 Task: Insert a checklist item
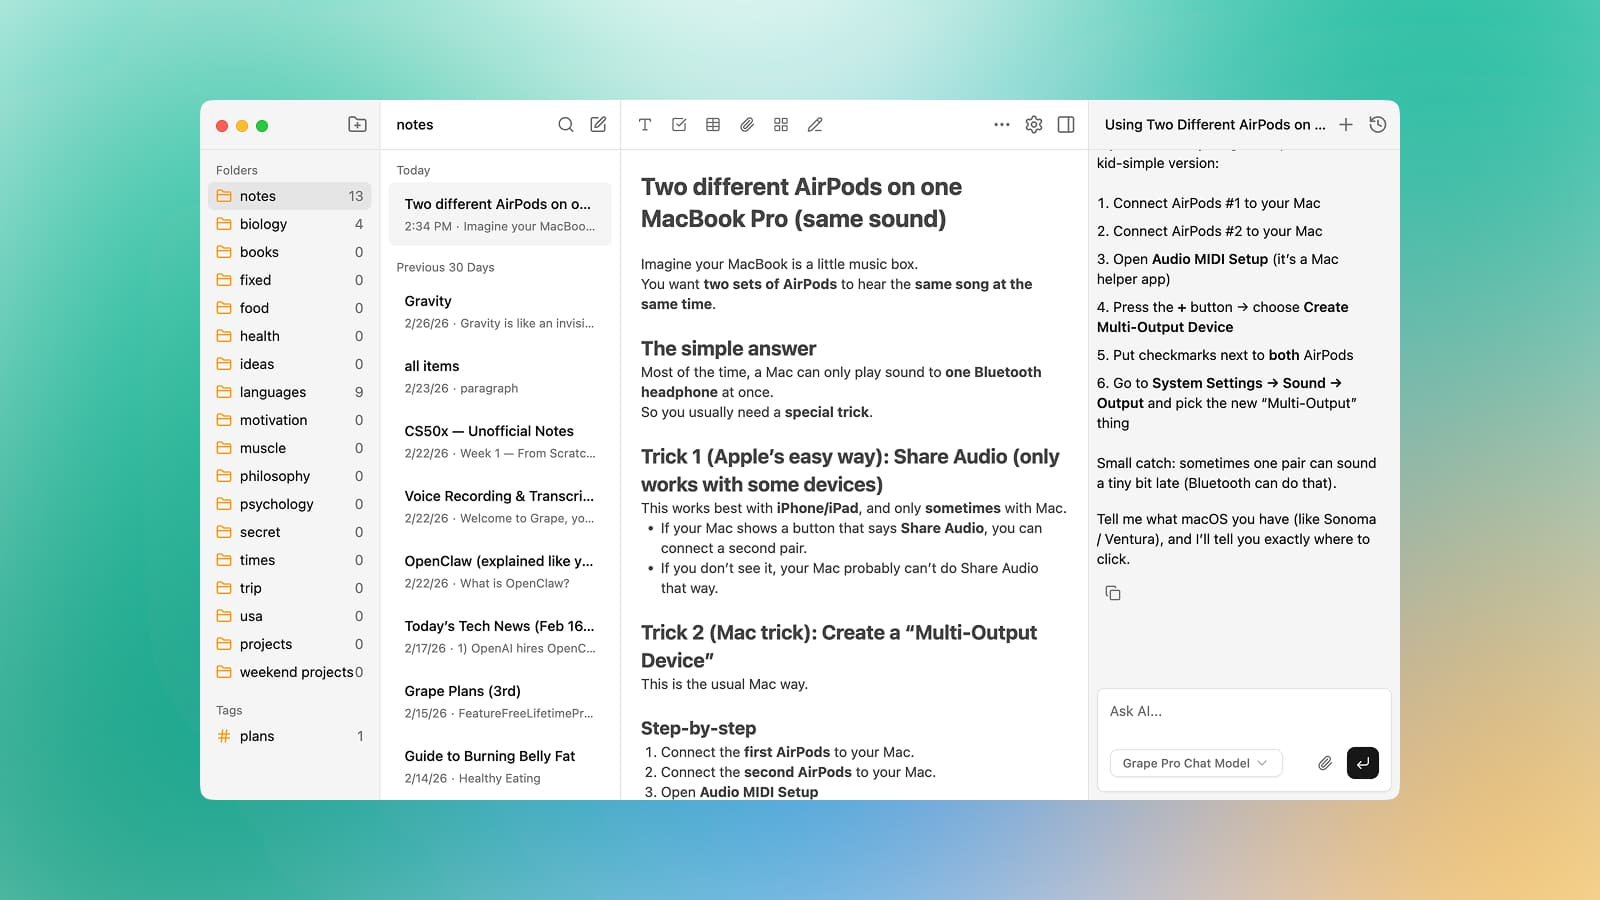679,125
